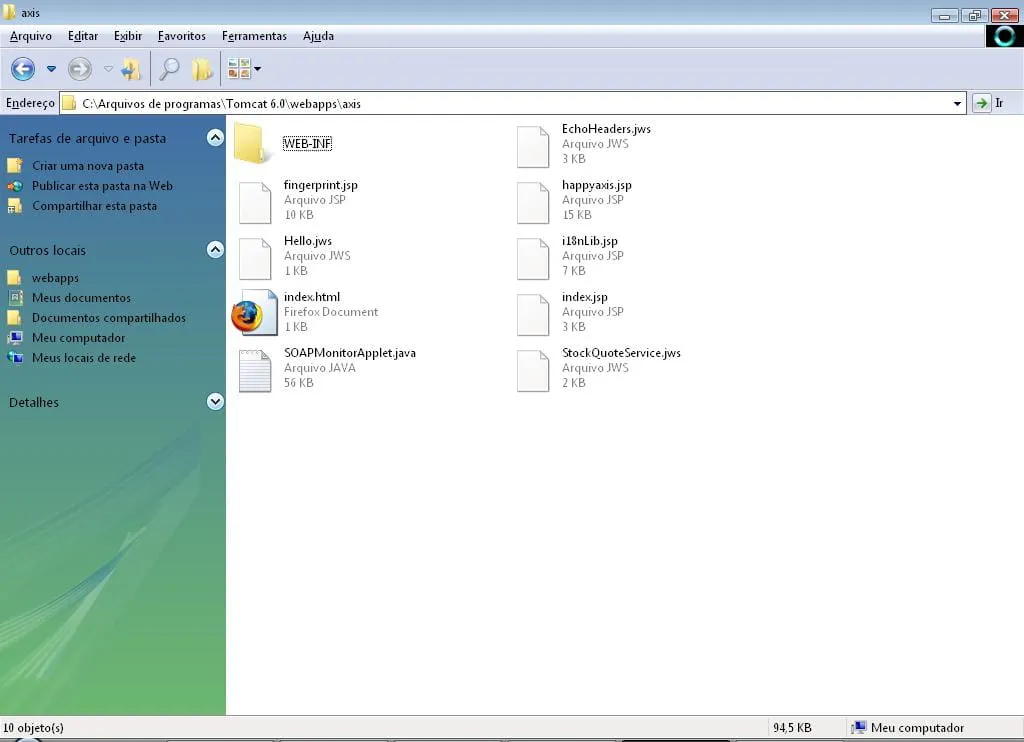Select the WEB-INF folder icon
The width and height of the screenshot is (1024, 742).
click(252, 143)
